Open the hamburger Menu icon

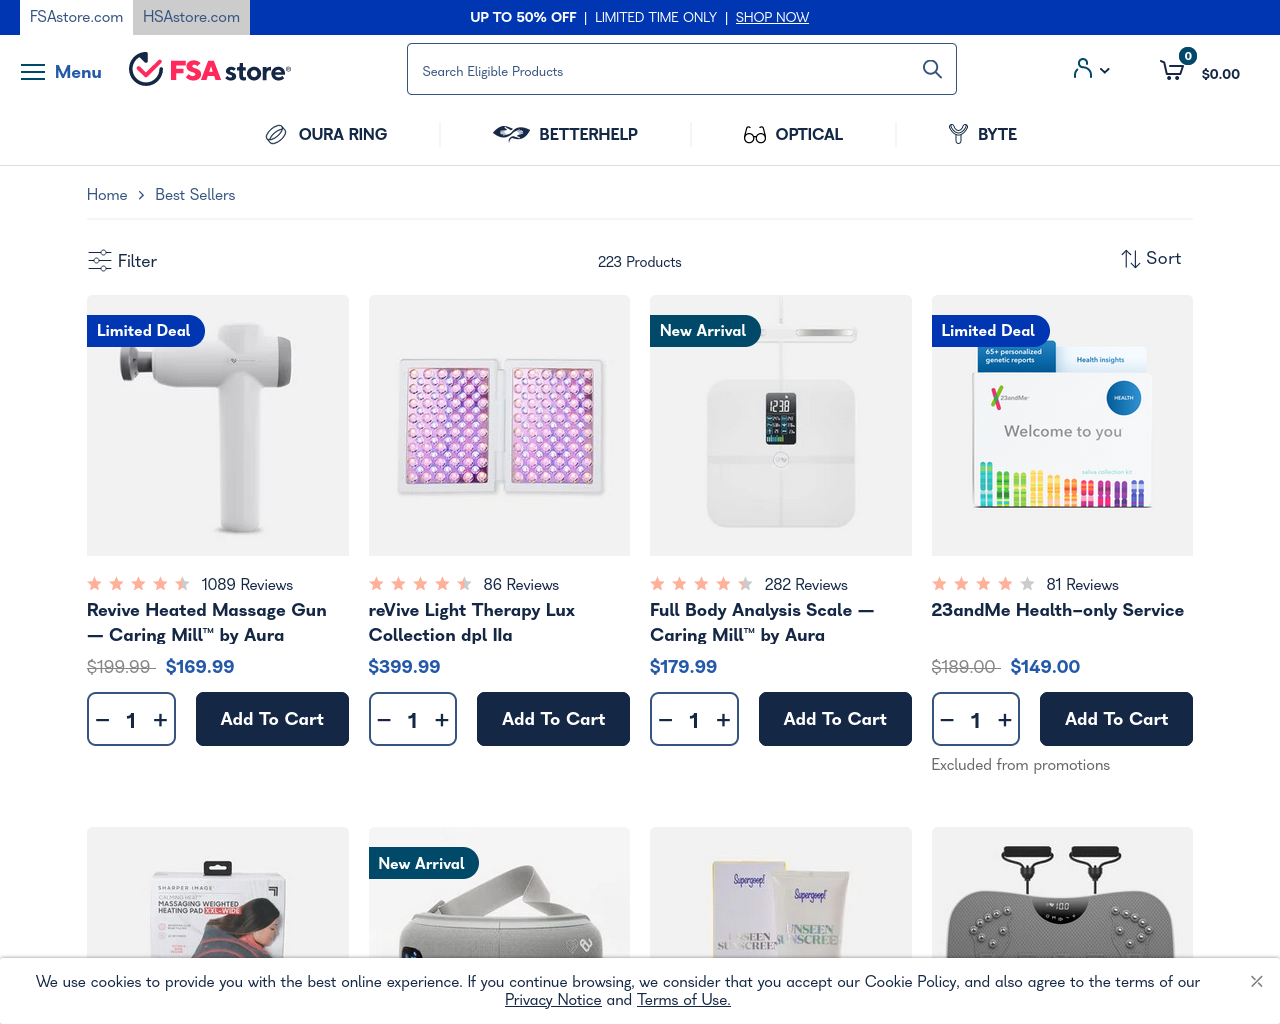point(33,72)
